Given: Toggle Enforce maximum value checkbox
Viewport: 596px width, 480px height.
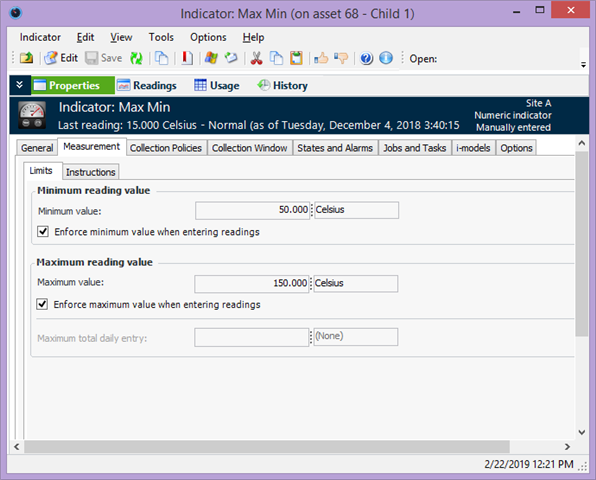Looking at the screenshot, I should tap(42, 304).
